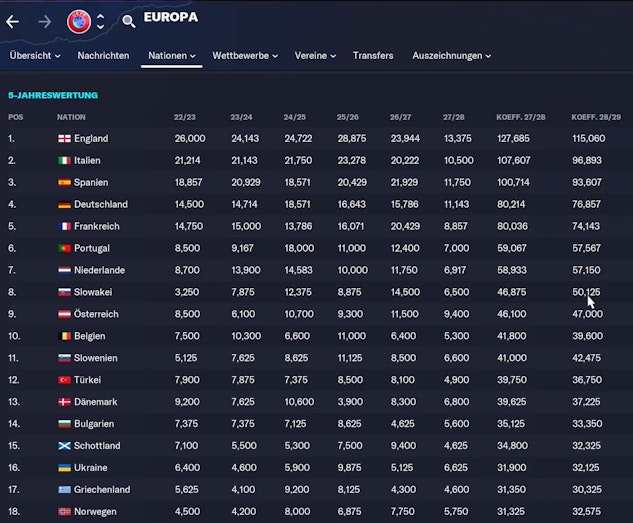Screen dimensions: 633x523
Task: Click the England flag icon
Action: [63, 138]
